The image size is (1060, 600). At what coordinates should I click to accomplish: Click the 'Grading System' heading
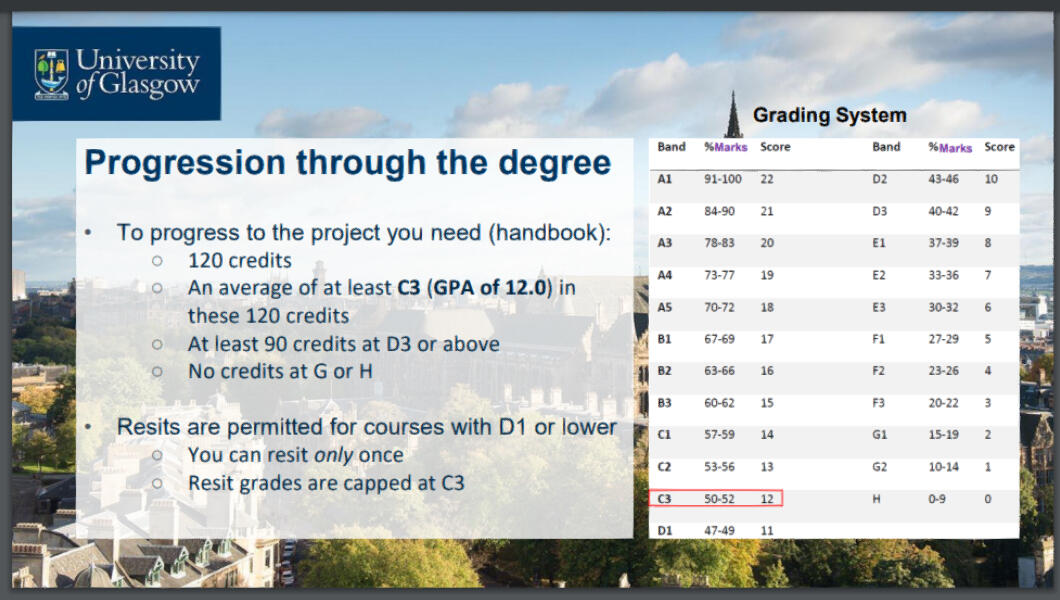click(829, 115)
